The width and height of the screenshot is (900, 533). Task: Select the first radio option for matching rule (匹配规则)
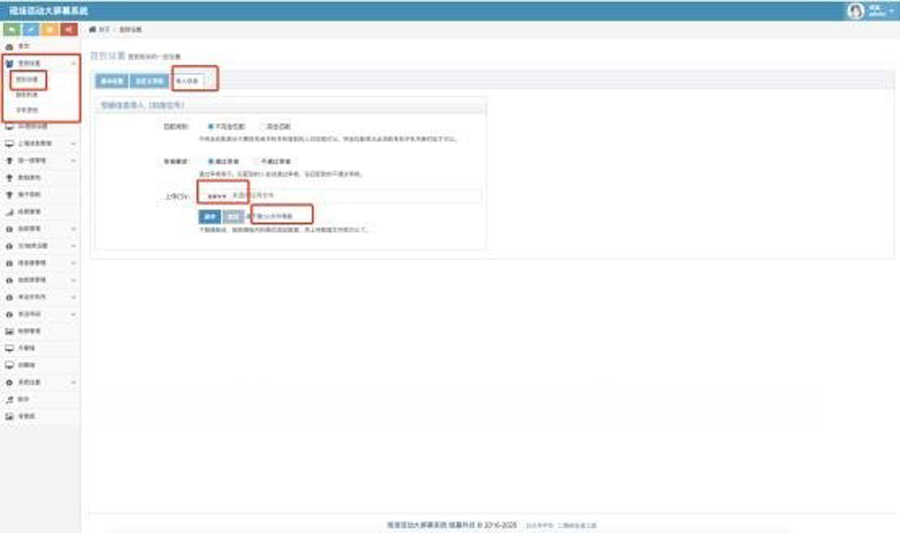[210, 127]
